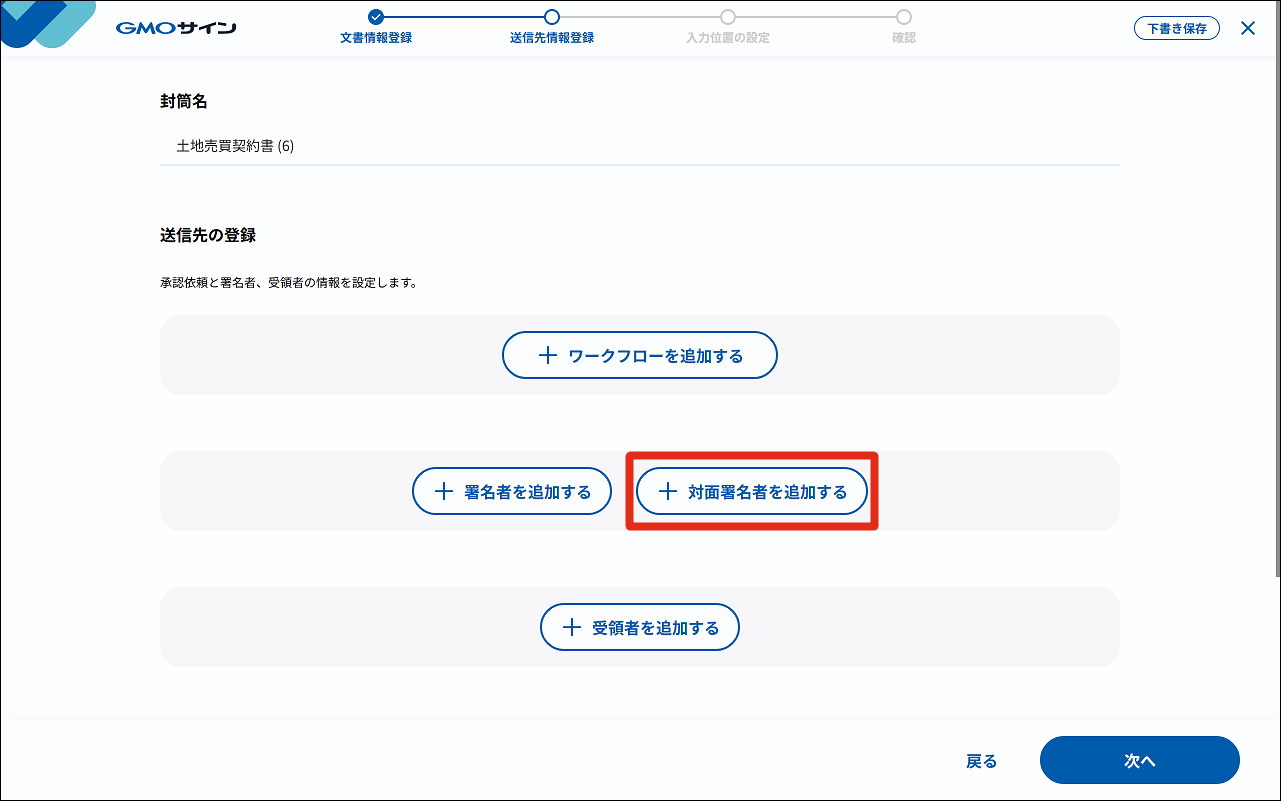This screenshot has height=801, width=1281.
Task: Save draft with 下書き保存 button
Action: (x=1177, y=28)
